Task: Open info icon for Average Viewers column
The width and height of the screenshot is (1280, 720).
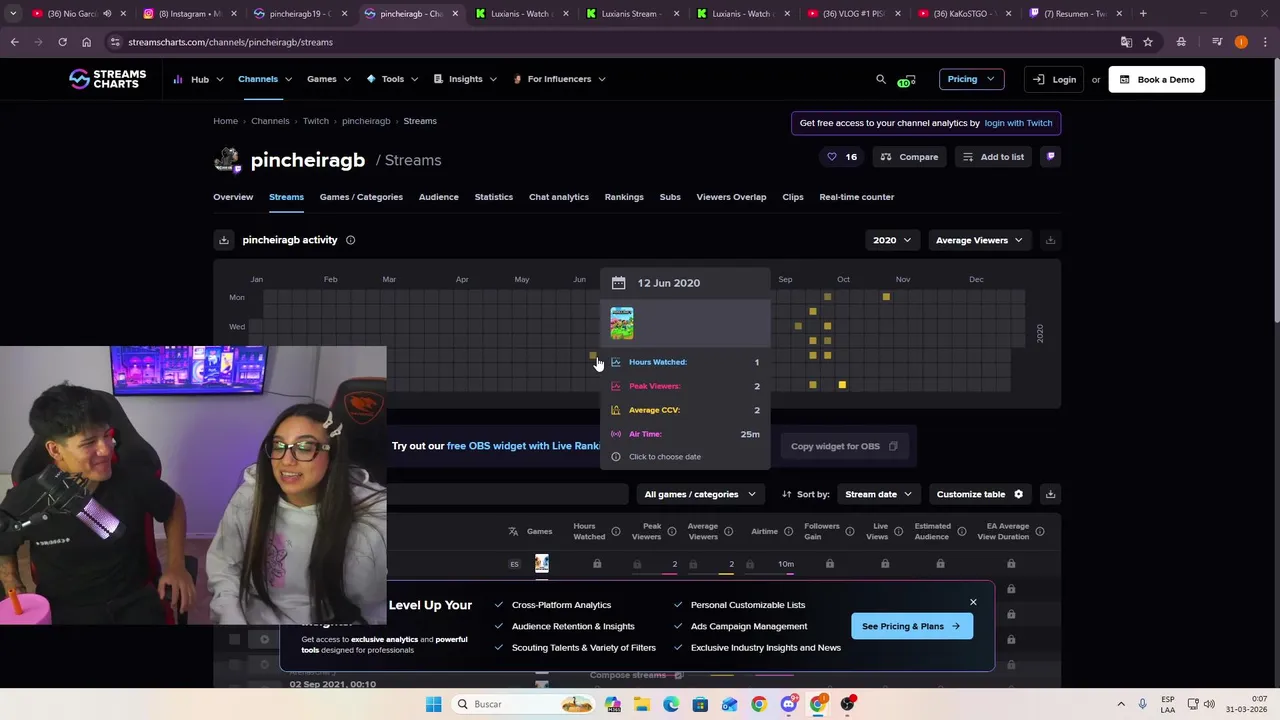Action: (728, 531)
